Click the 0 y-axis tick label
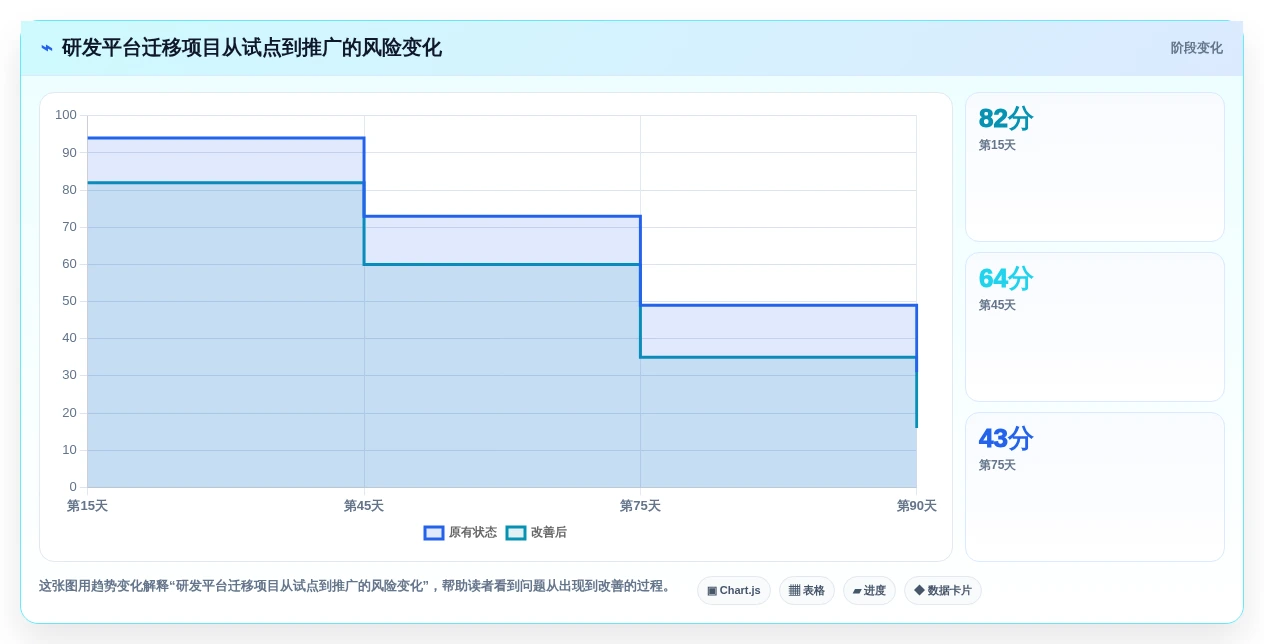Viewport: 1264px width, 644px height. (73, 487)
